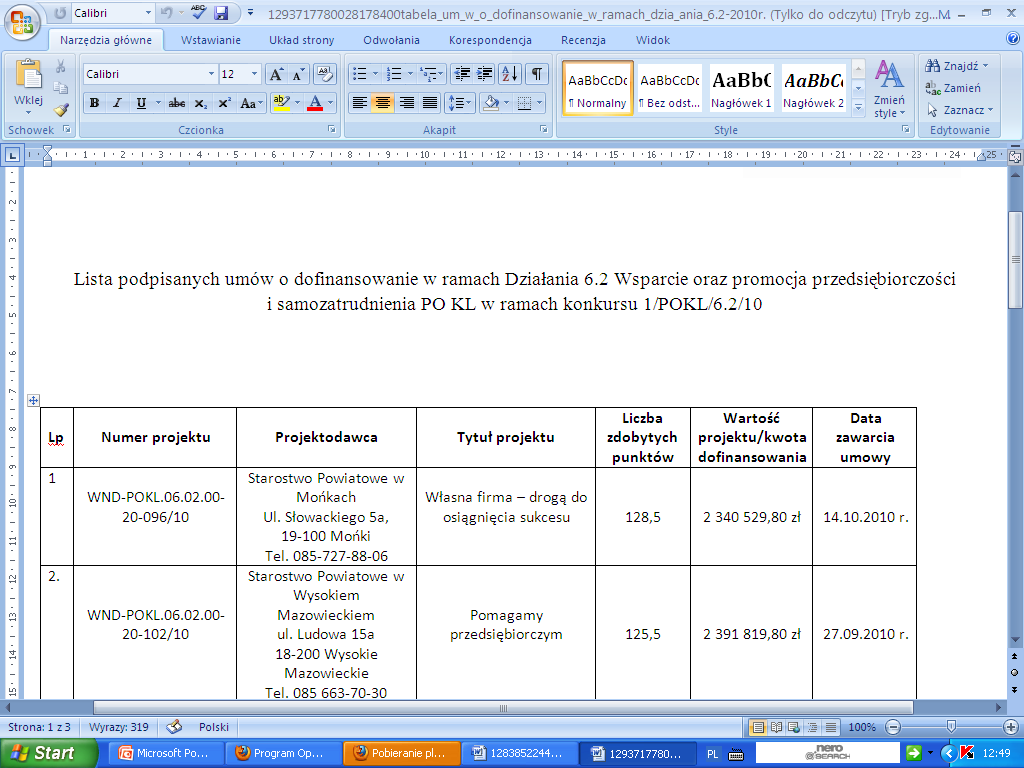Click Kaspersky icon in system tray

click(x=967, y=753)
